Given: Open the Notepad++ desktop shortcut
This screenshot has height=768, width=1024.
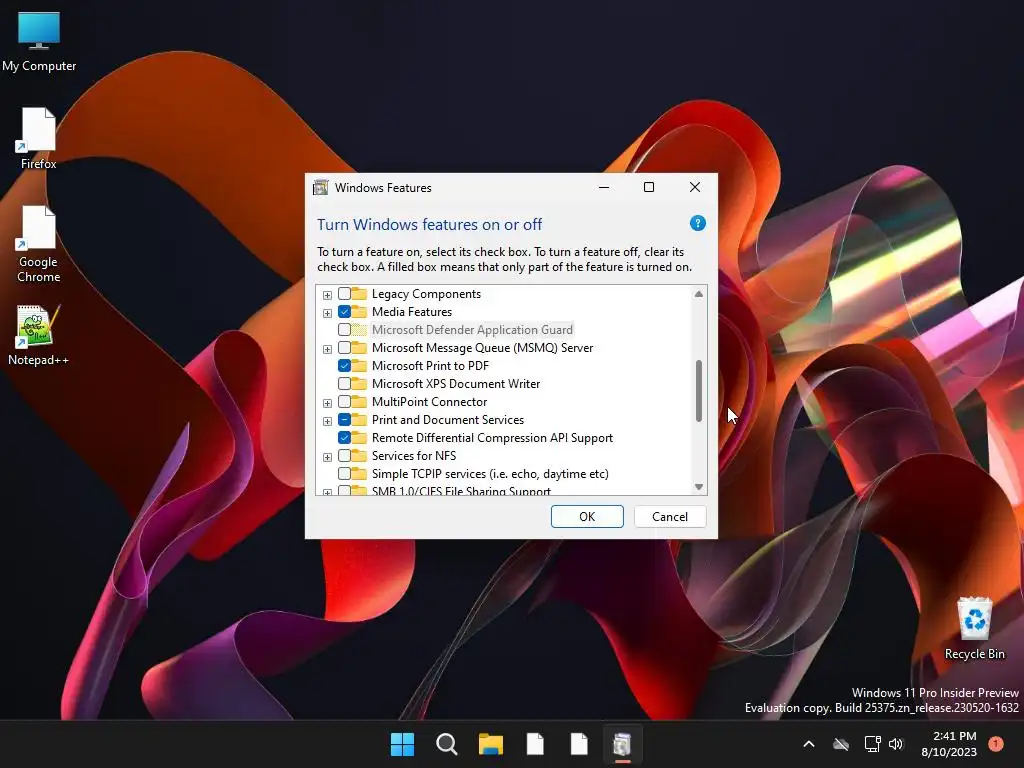Looking at the screenshot, I should coord(38,334).
